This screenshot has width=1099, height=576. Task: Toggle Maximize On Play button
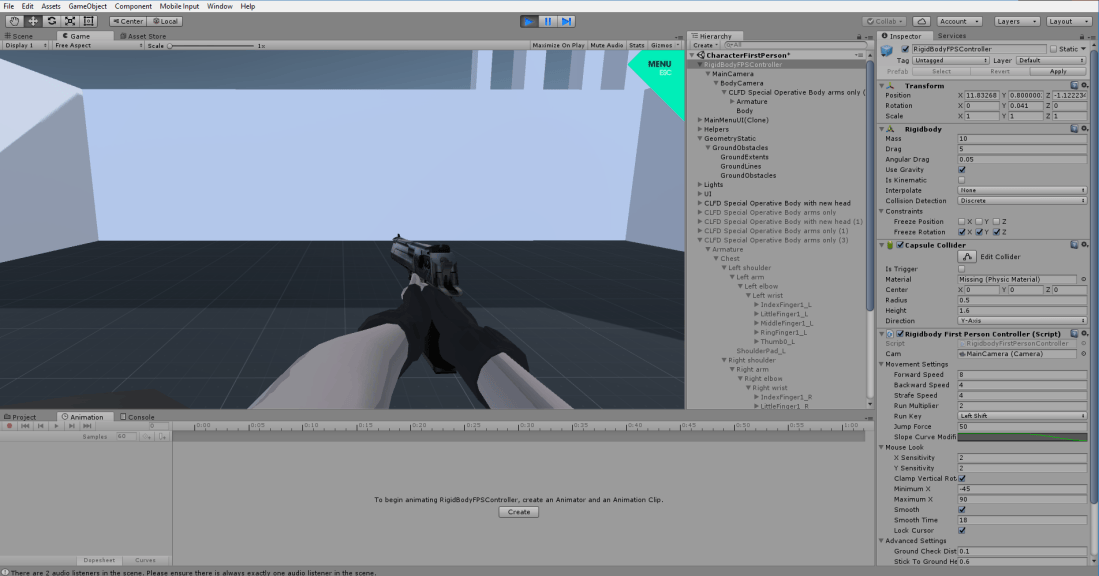558,46
